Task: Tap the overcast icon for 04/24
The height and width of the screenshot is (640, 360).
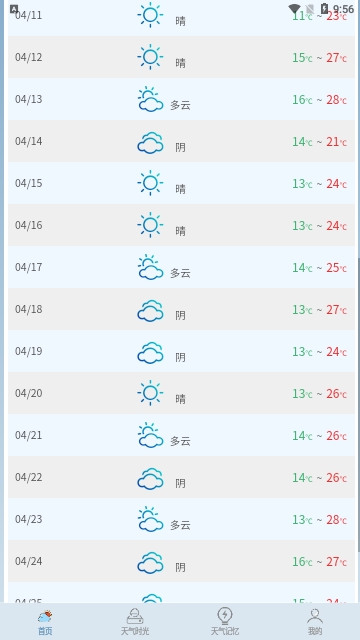Action: coord(150,562)
